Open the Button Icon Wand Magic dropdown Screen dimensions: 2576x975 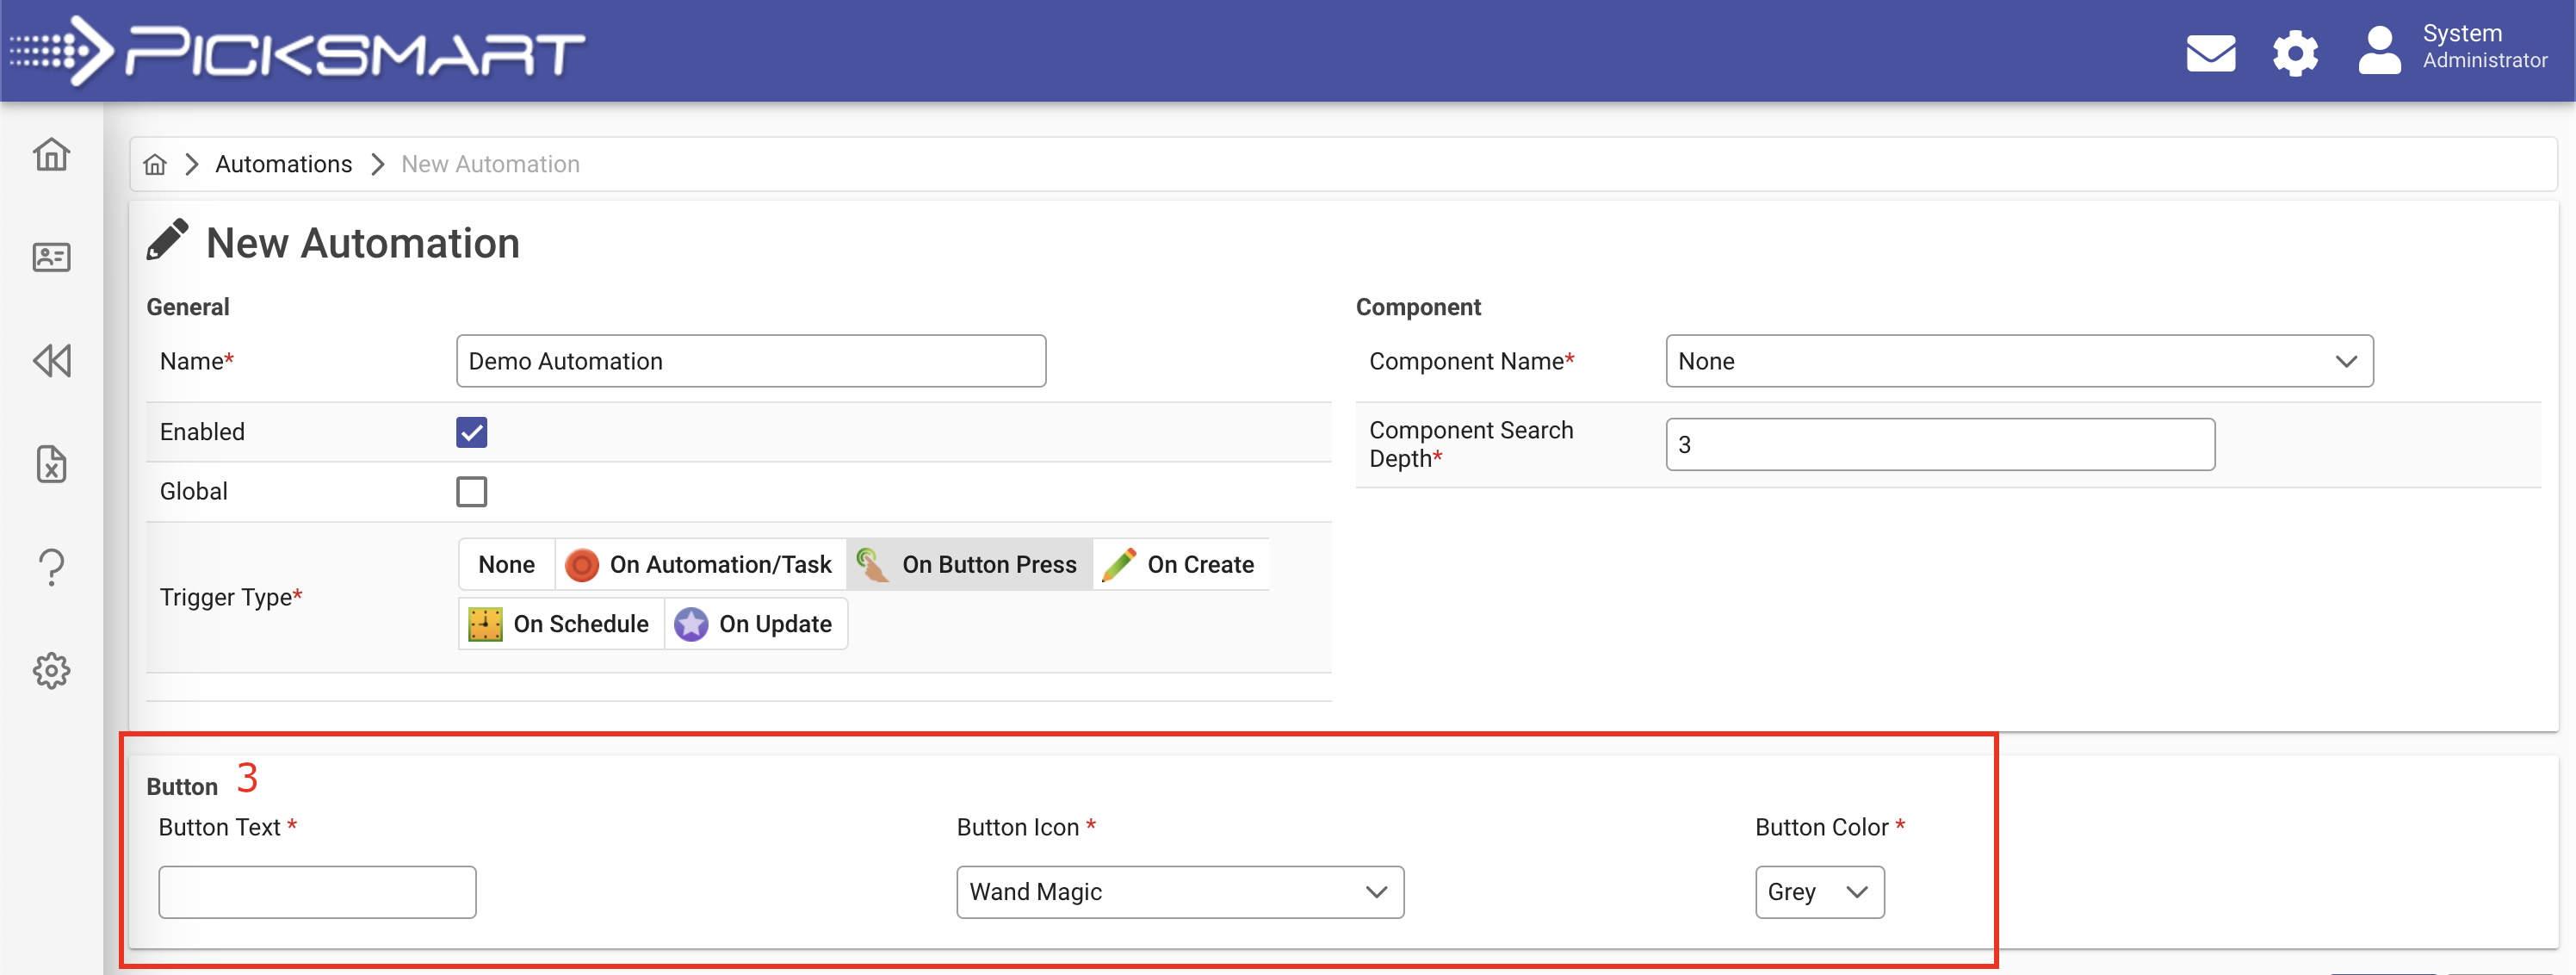click(x=1179, y=891)
